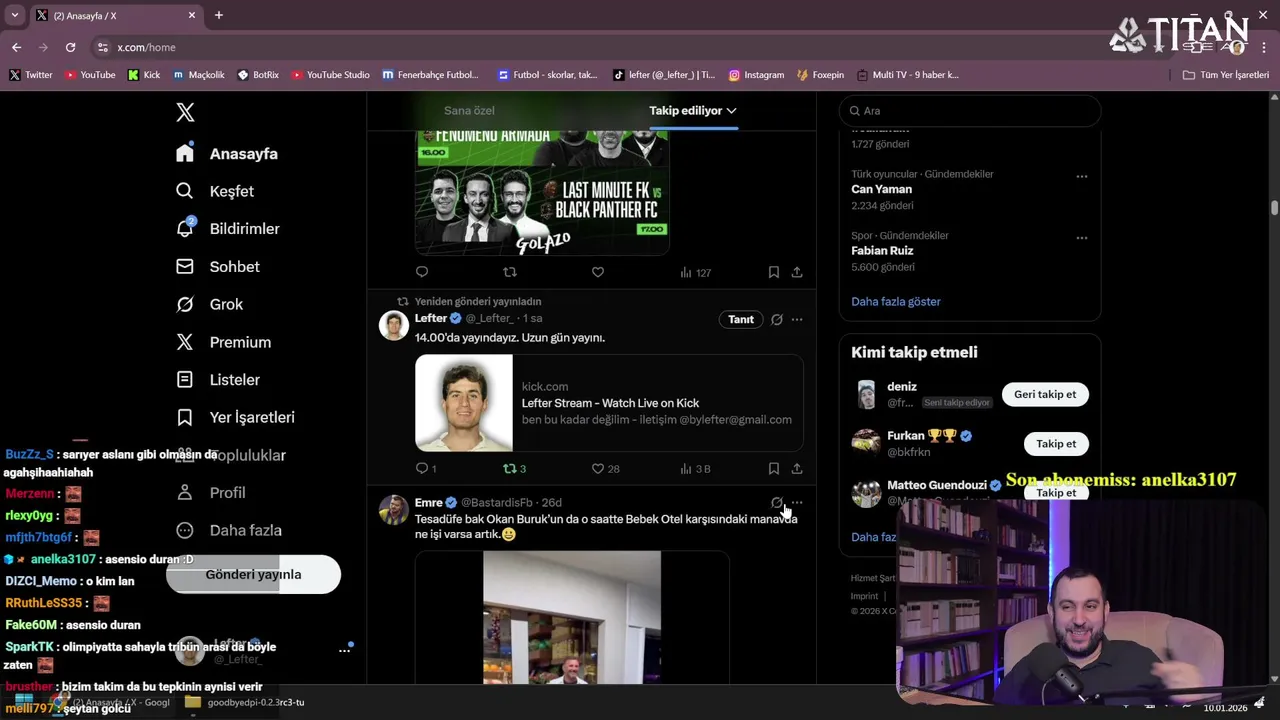Open more options on Lefter's post
This screenshot has height=720, width=1280.
[797, 320]
